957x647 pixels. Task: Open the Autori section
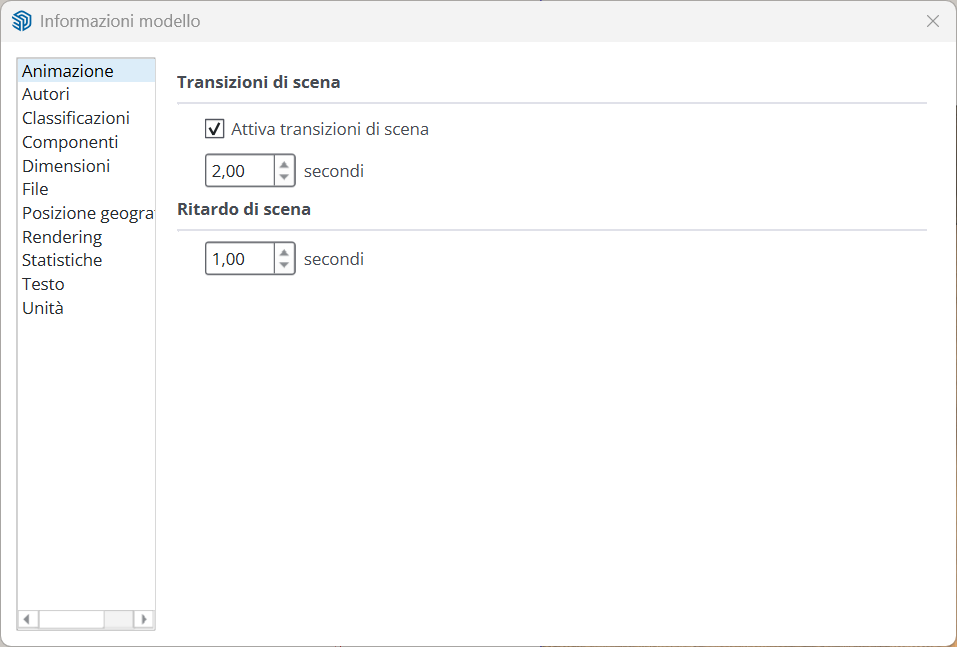point(46,94)
